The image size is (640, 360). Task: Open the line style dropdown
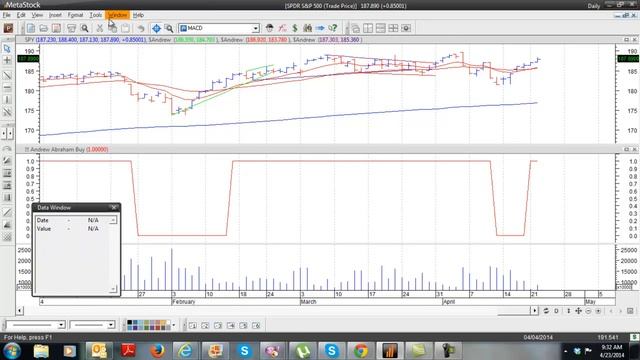point(61,325)
